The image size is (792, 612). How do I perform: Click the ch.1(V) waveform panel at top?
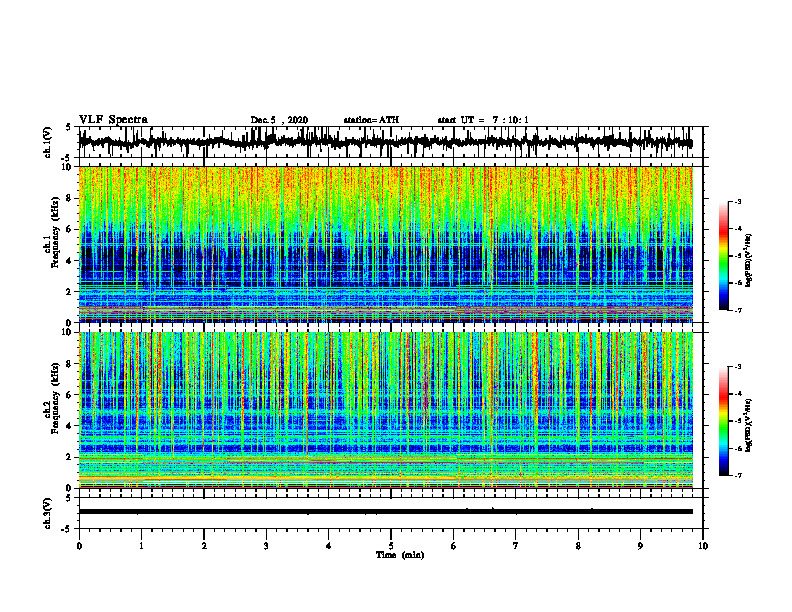(391, 142)
